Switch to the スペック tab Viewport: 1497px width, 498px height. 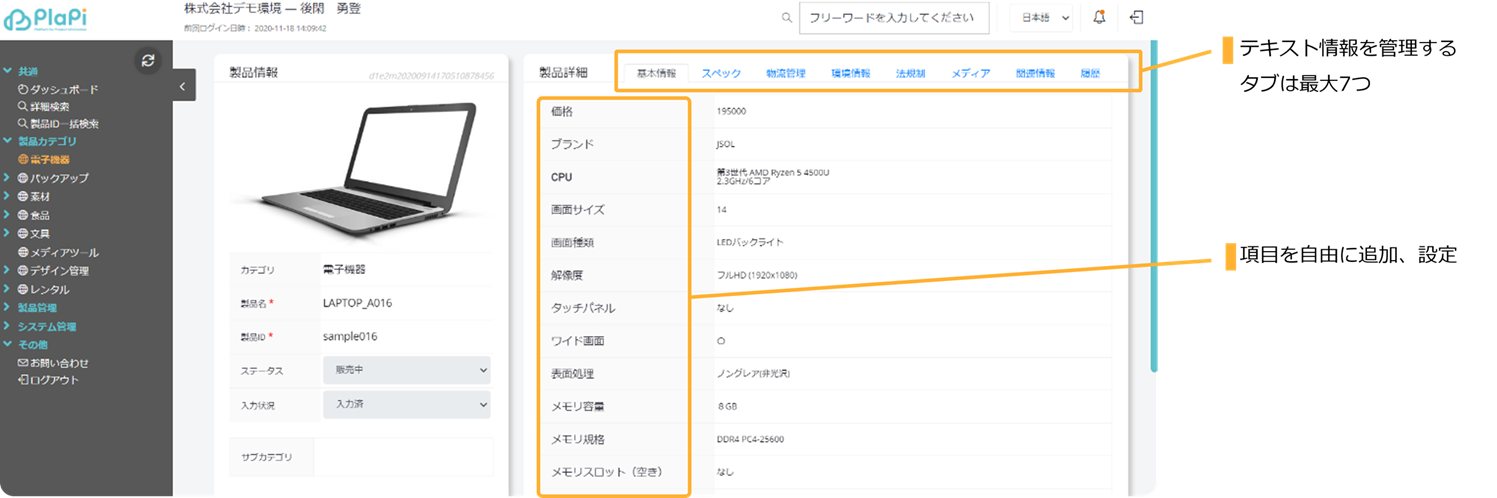coord(721,73)
